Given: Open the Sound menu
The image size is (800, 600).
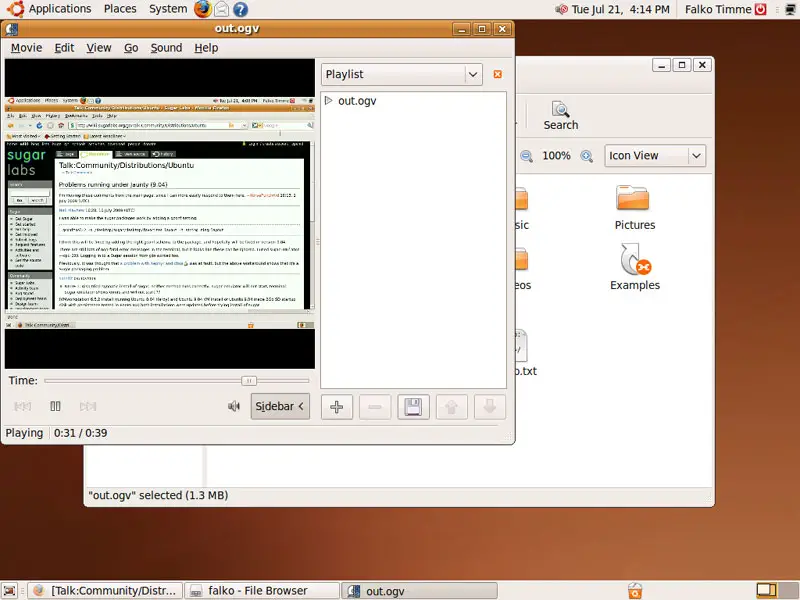Looking at the screenshot, I should coord(166,48).
